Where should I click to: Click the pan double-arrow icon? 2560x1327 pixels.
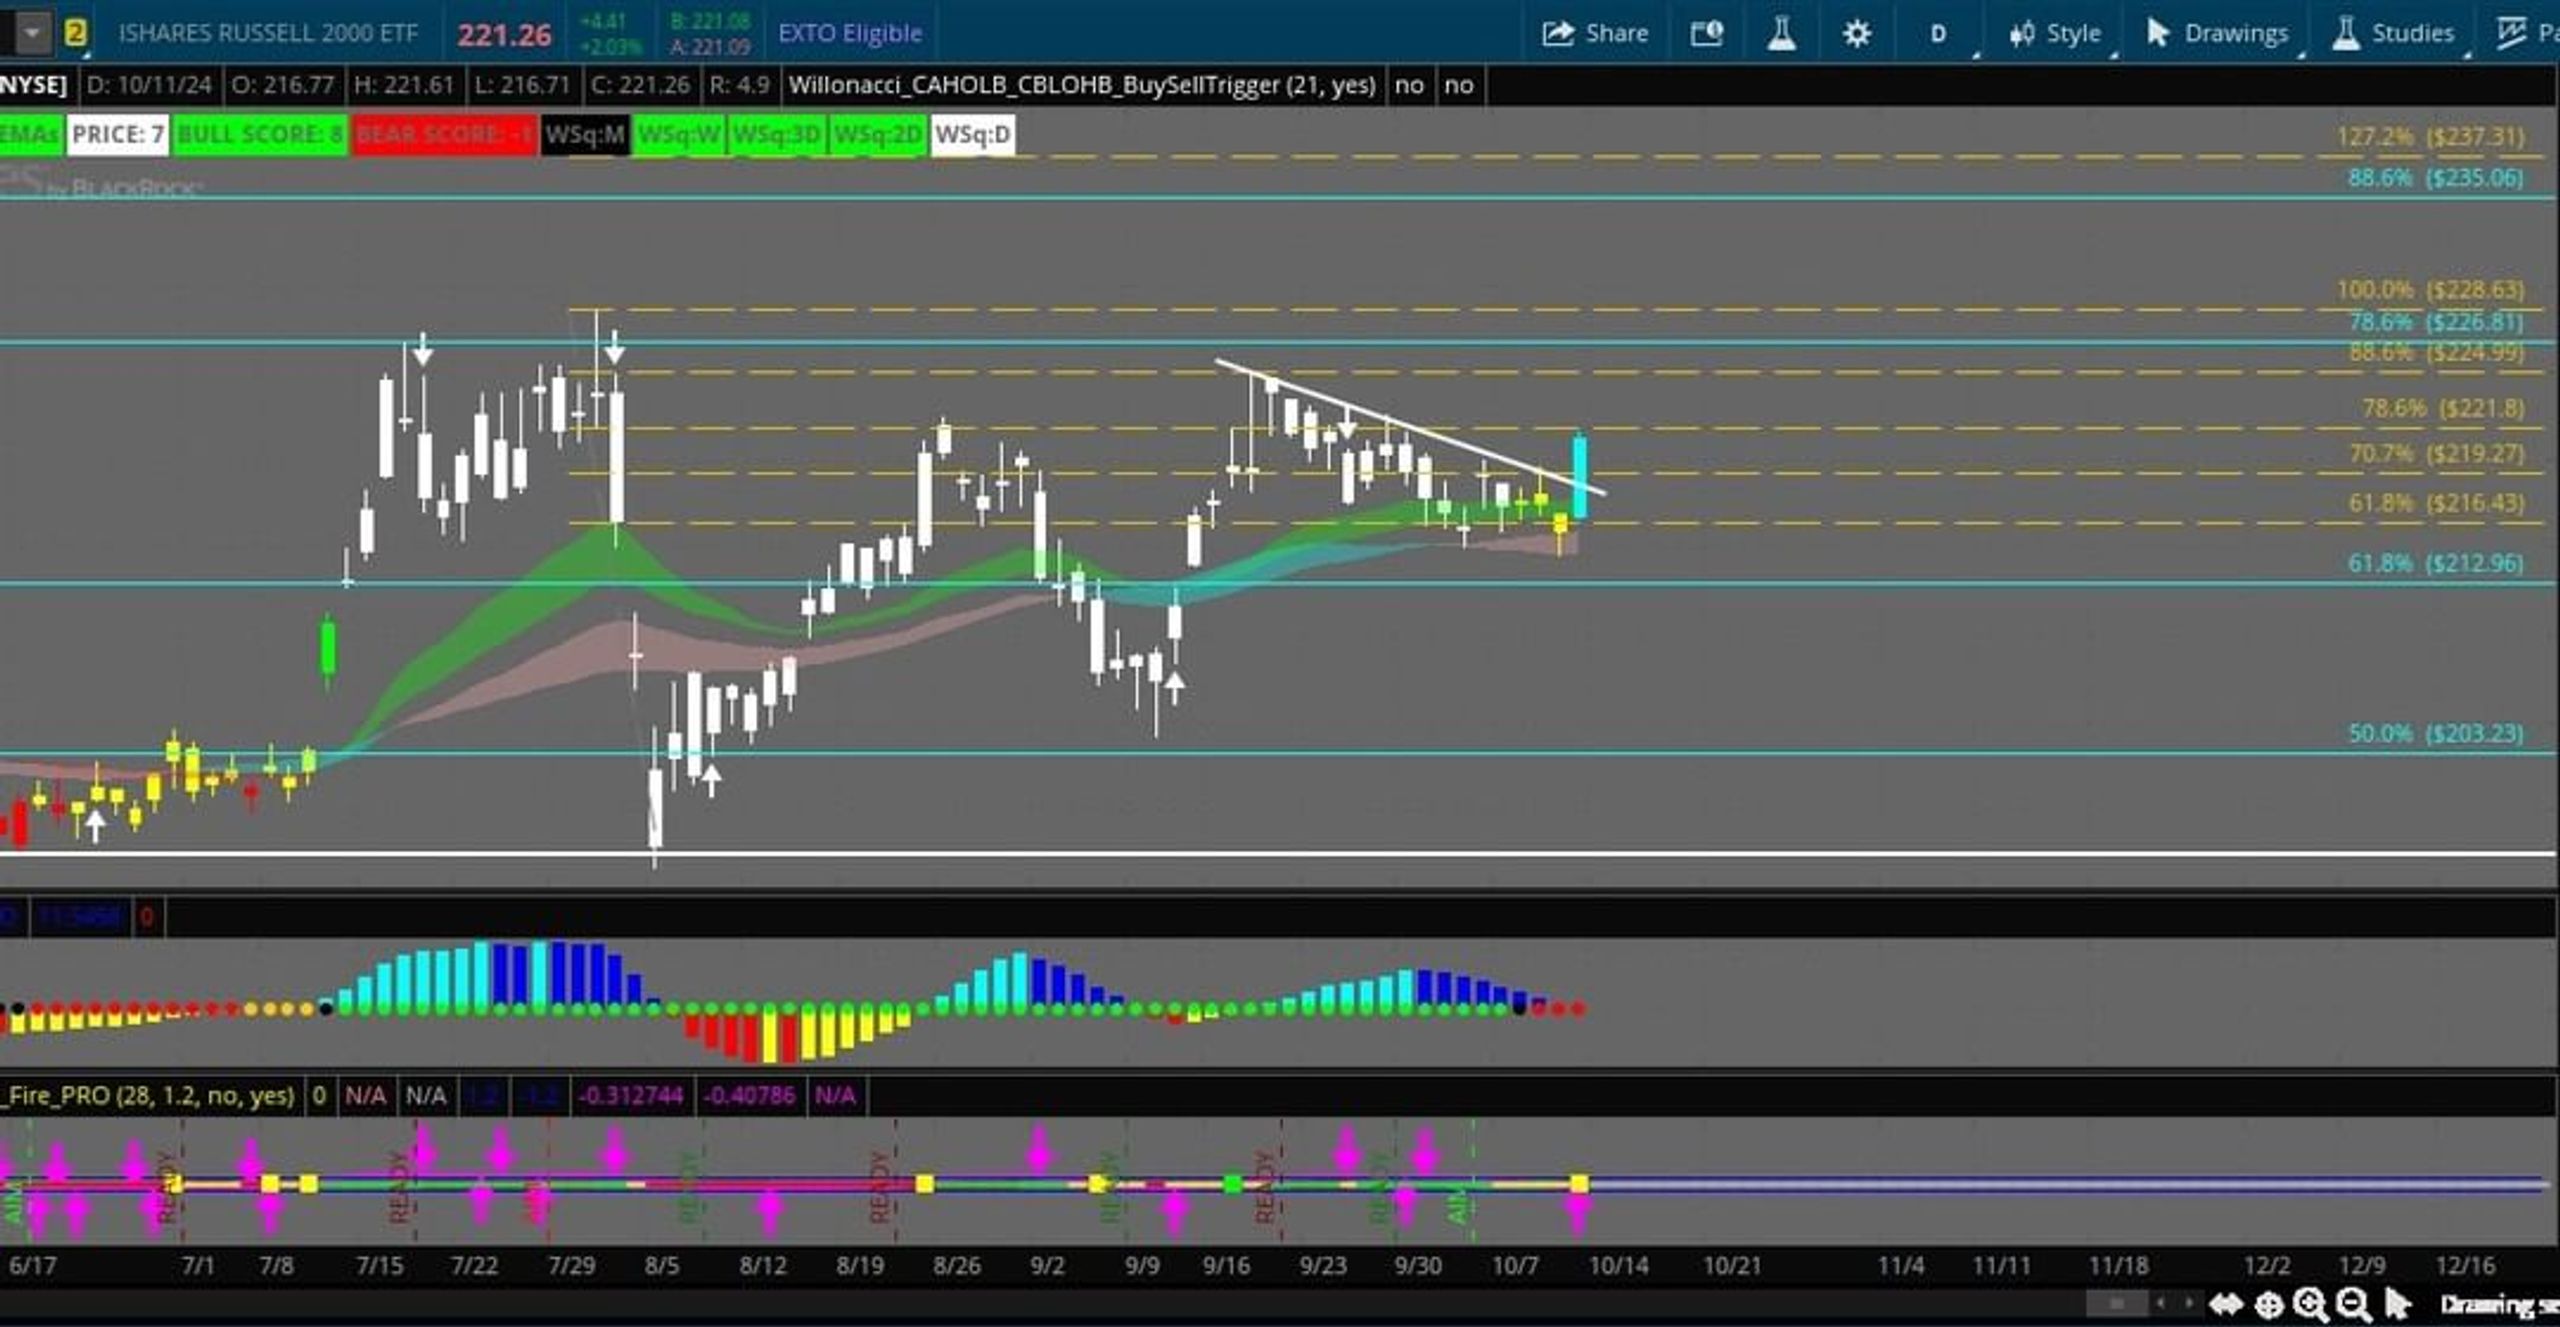[2225, 1304]
